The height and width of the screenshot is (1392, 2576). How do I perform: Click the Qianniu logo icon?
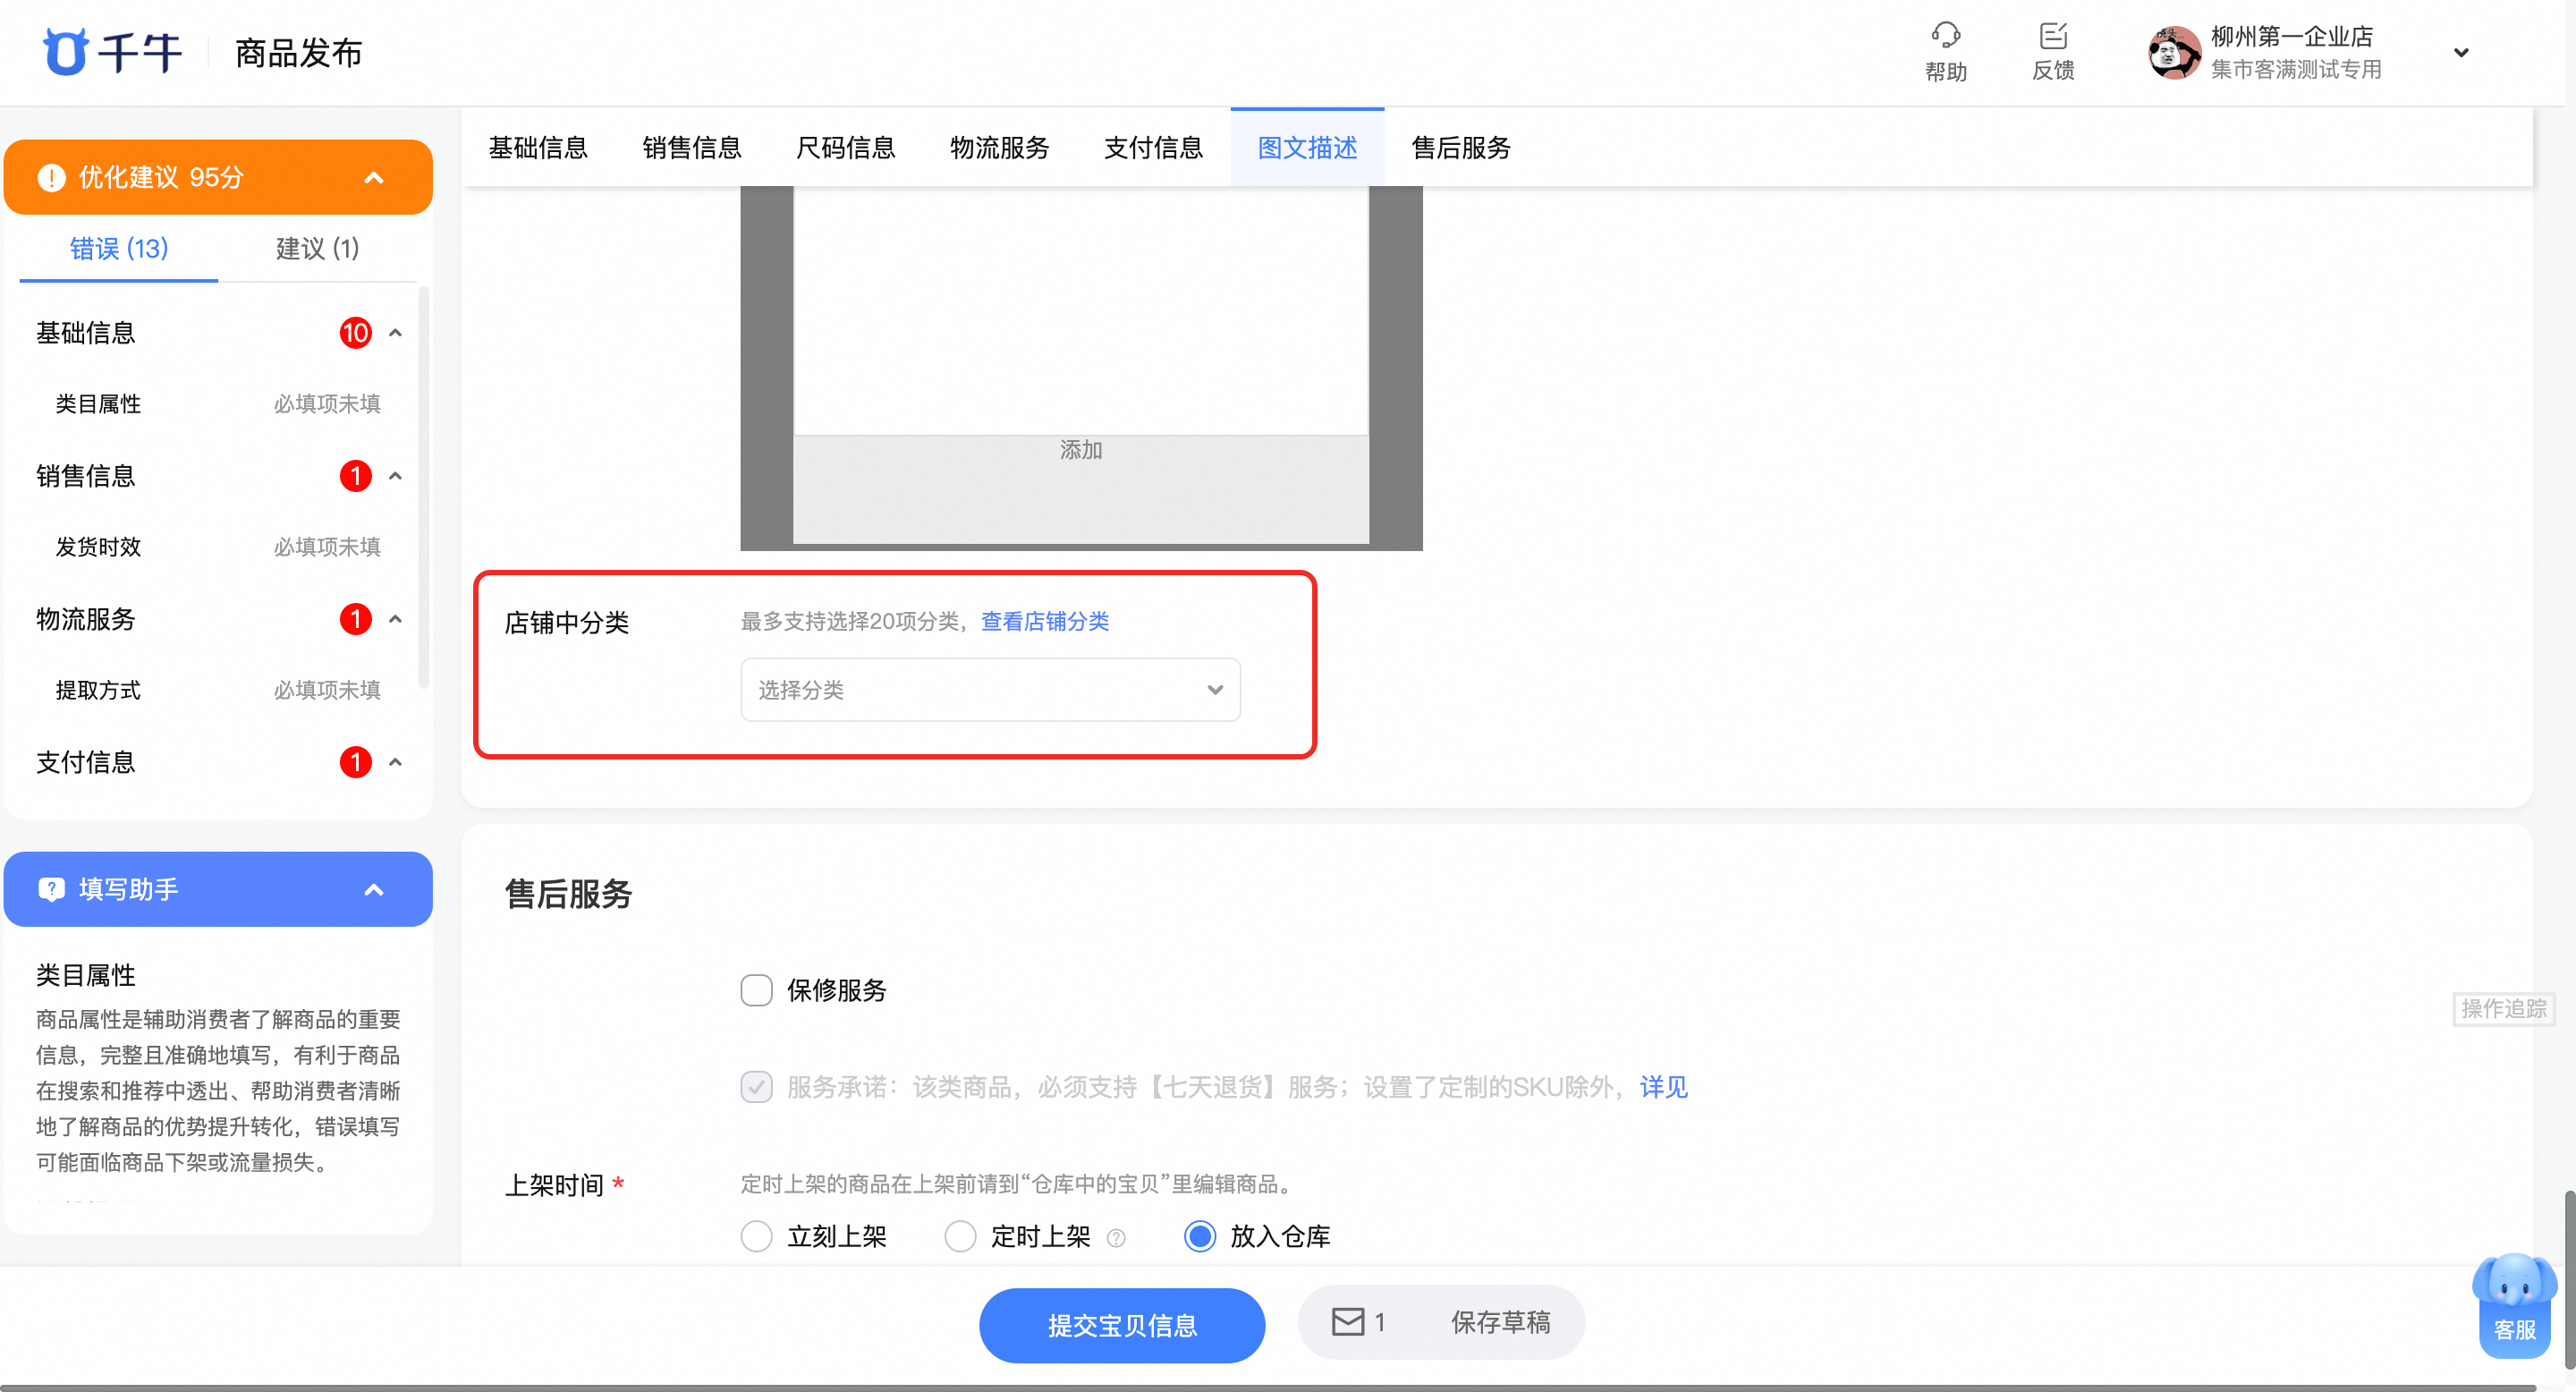point(66,52)
